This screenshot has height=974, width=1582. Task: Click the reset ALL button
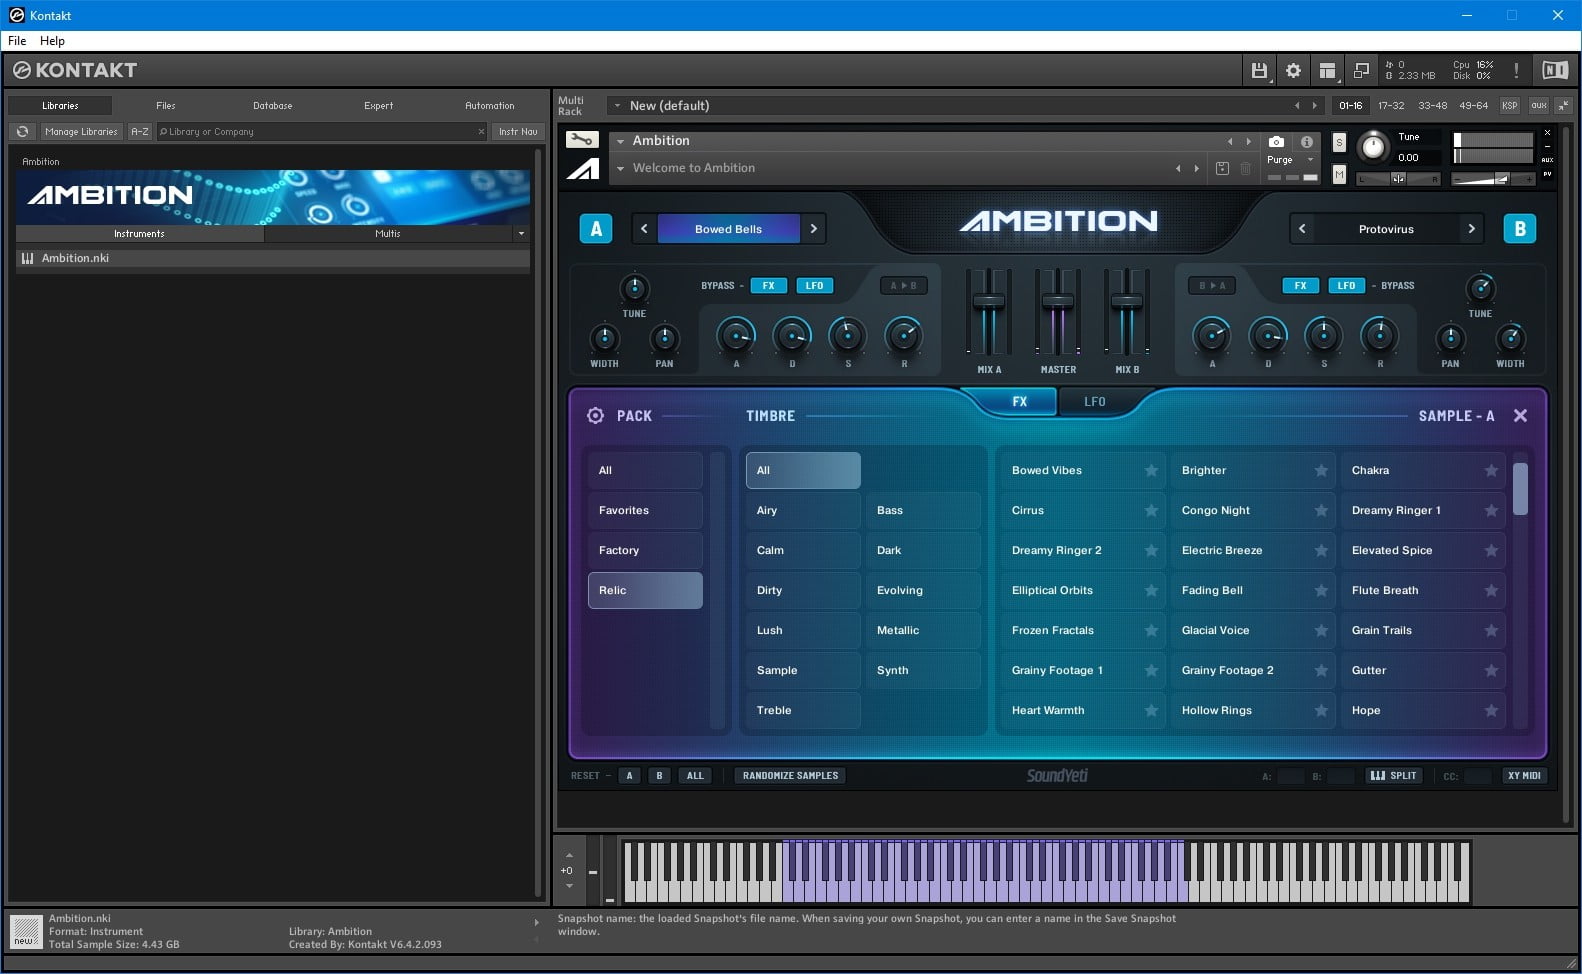pos(695,776)
